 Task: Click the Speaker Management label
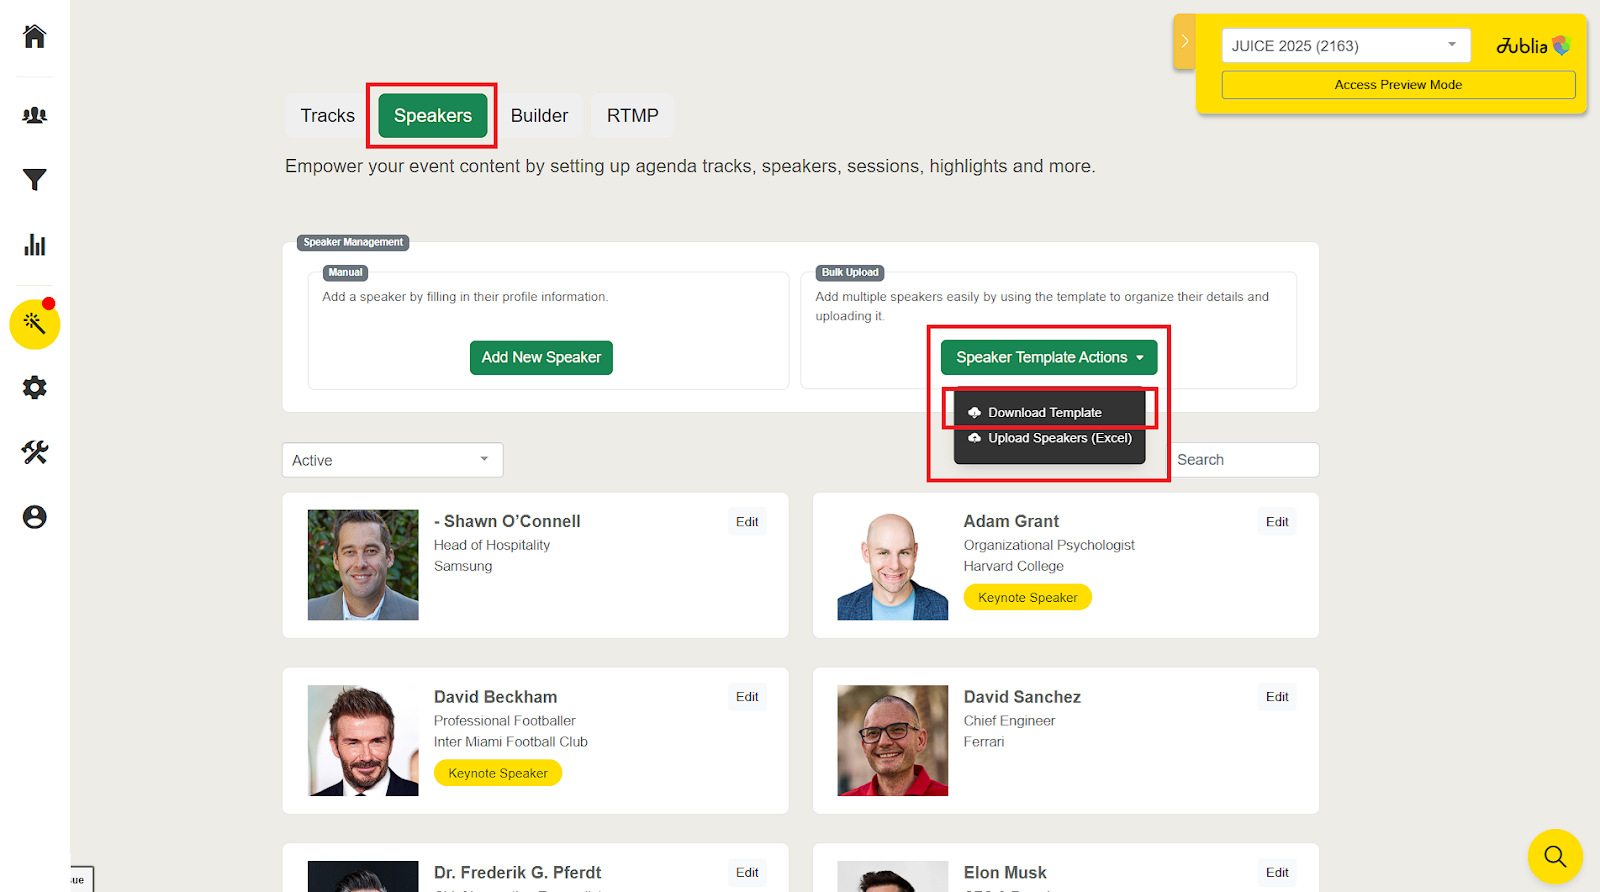coord(353,242)
